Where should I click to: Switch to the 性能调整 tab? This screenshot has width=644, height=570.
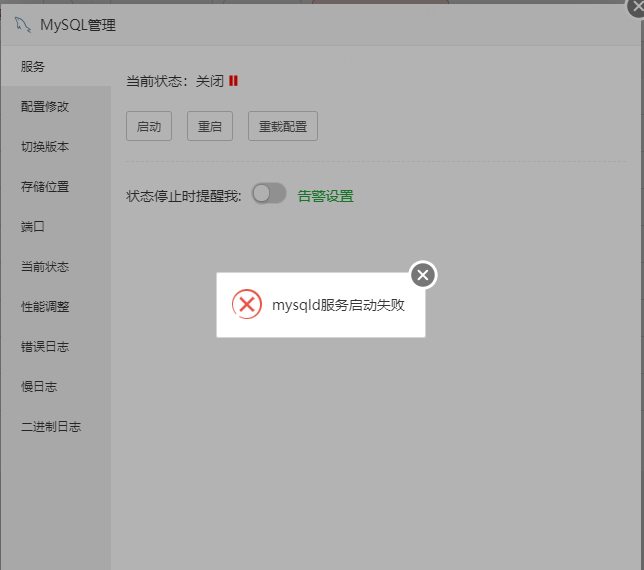(56, 306)
